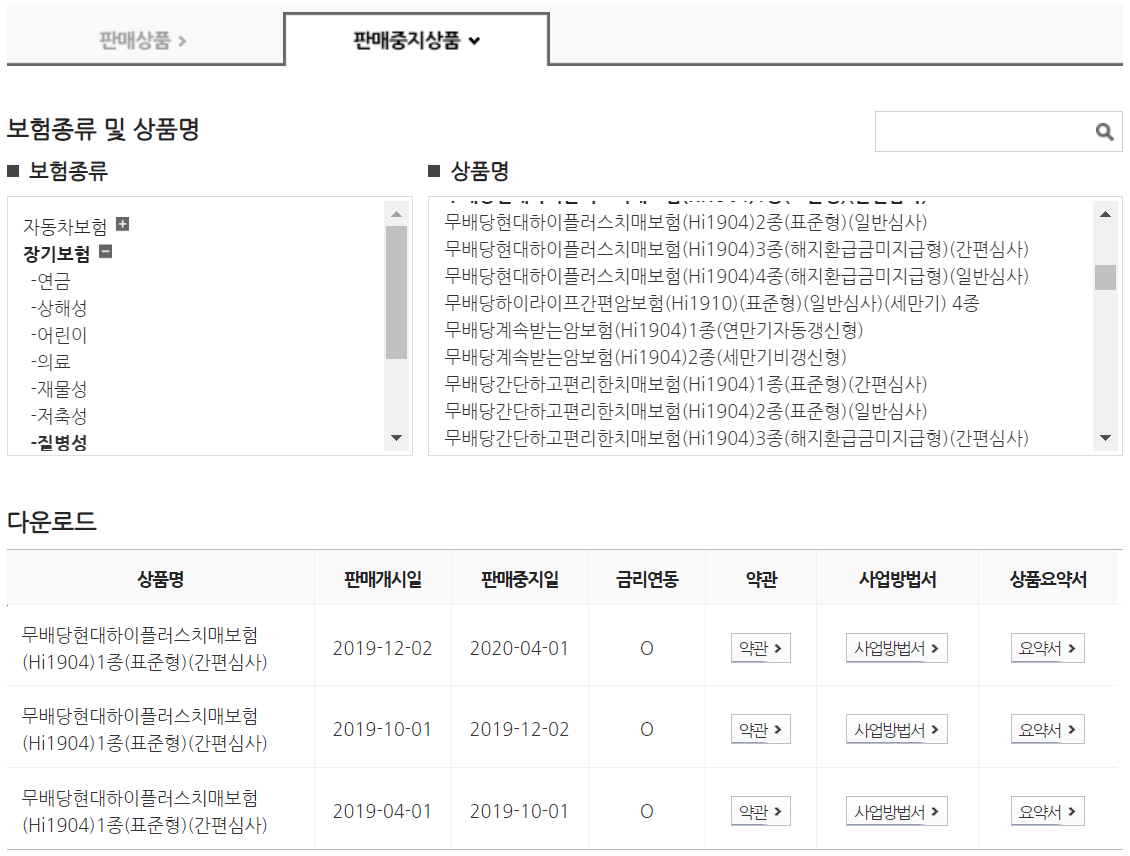The width and height of the screenshot is (1130, 856).
Task: Select 무배당계속받는암보험(Hi1904)2종(세만기비갱신형)
Action: 646,357
